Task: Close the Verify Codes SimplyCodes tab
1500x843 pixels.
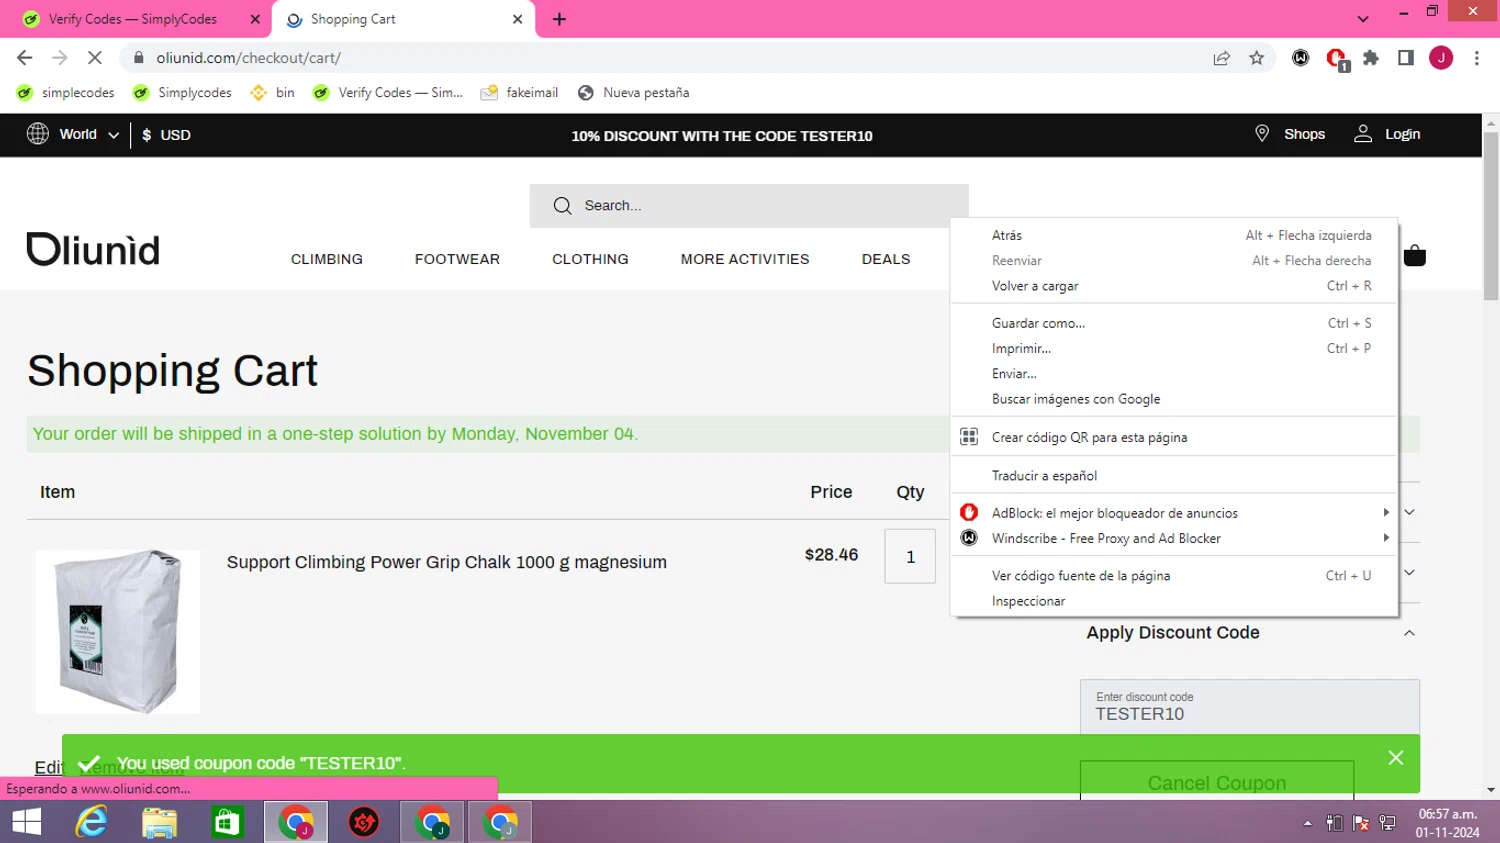Action: [255, 19]
